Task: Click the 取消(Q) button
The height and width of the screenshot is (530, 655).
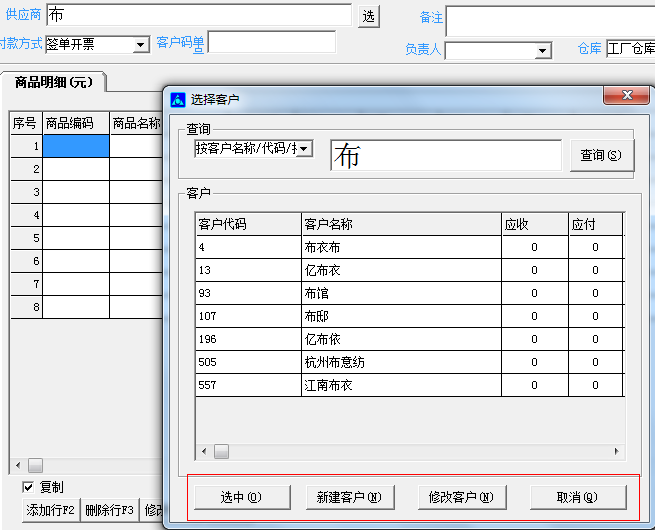Action: (578, 497)
